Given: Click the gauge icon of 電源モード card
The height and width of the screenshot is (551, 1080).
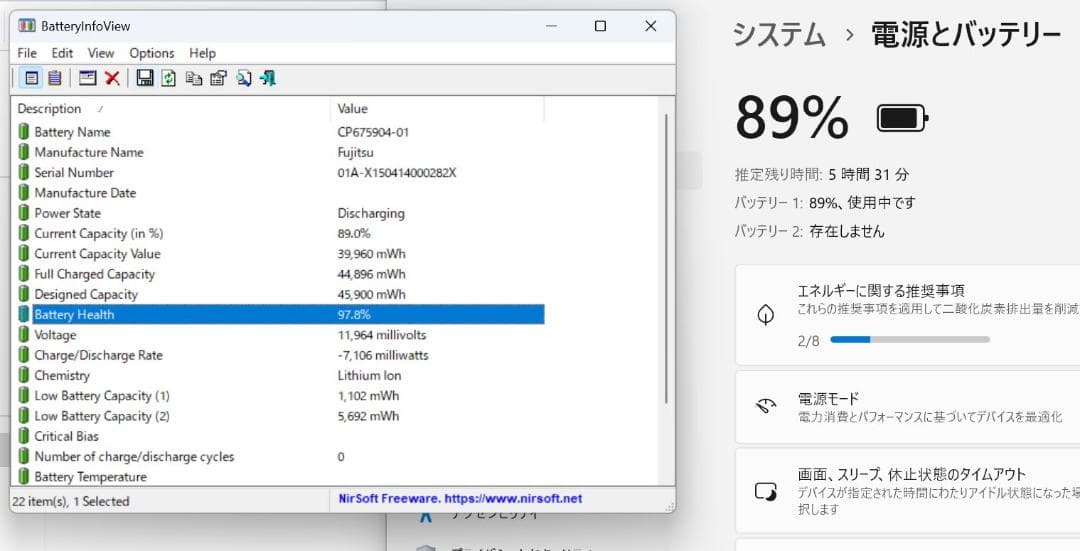Looking at the screenshot, I should coord(766,406).
